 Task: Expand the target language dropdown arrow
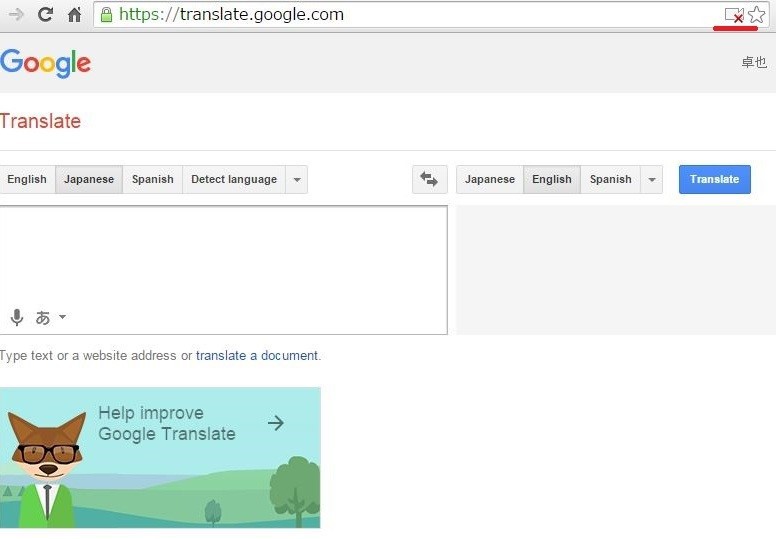652,179
